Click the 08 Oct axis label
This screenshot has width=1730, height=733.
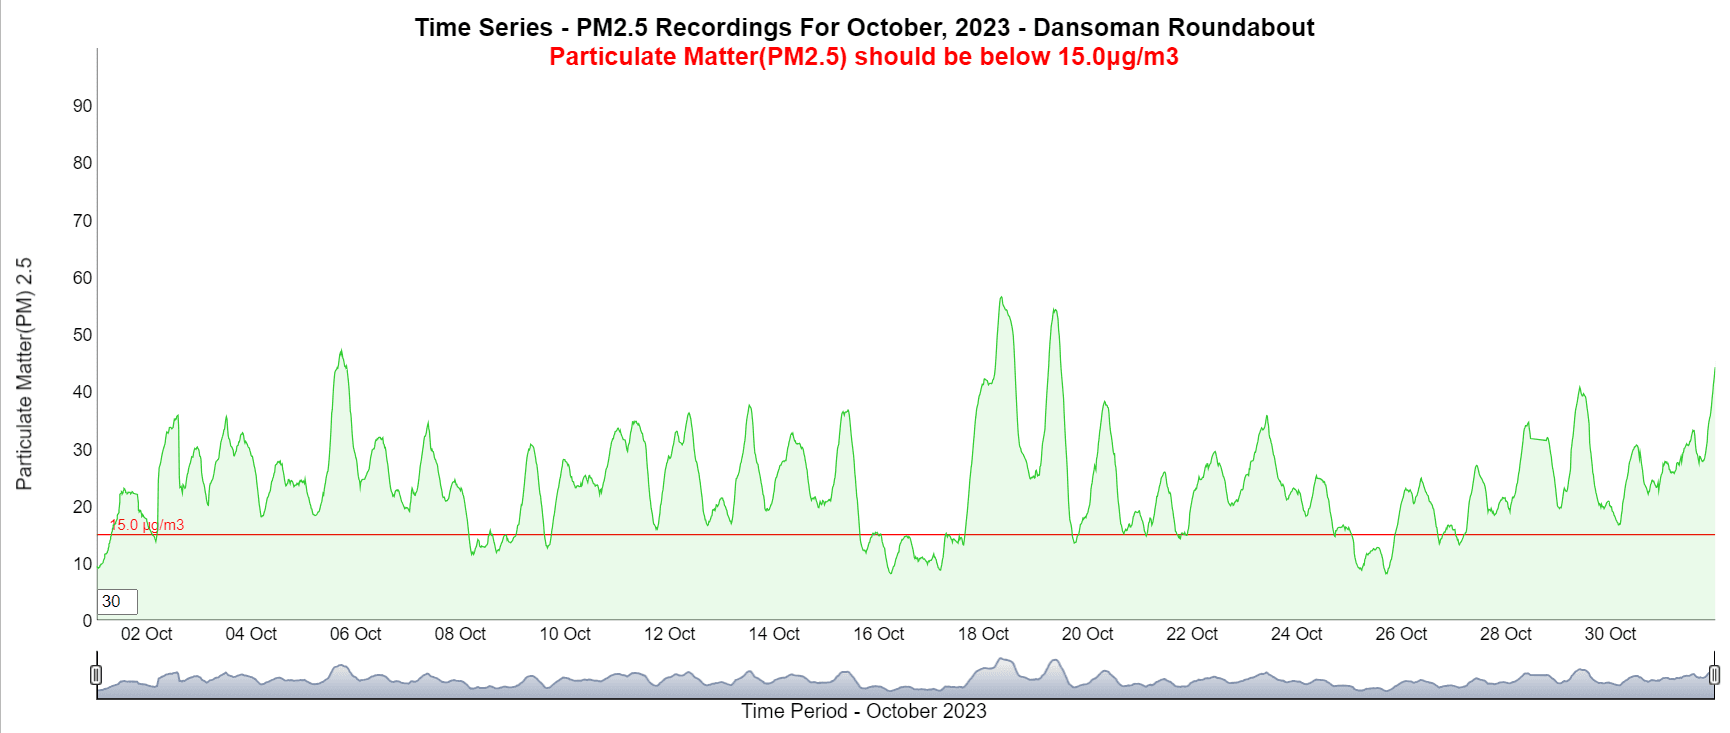click(x=460, y=634)
